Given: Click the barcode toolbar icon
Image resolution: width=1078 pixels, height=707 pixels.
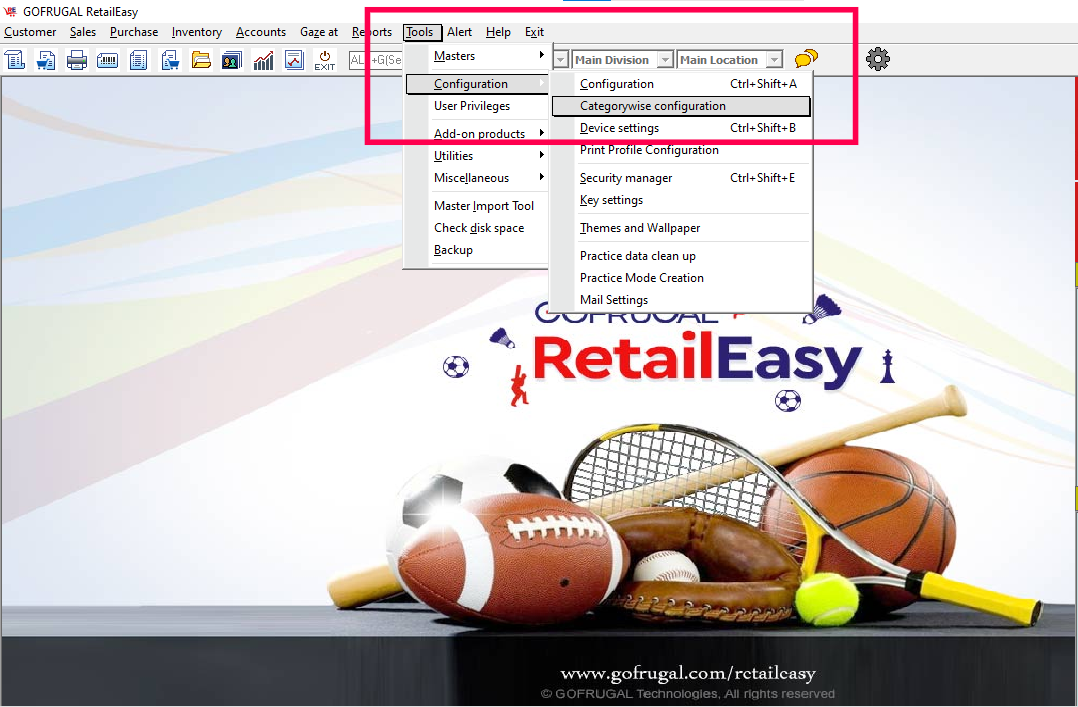Looking at the screenshot, I should [x=107, y=60].
